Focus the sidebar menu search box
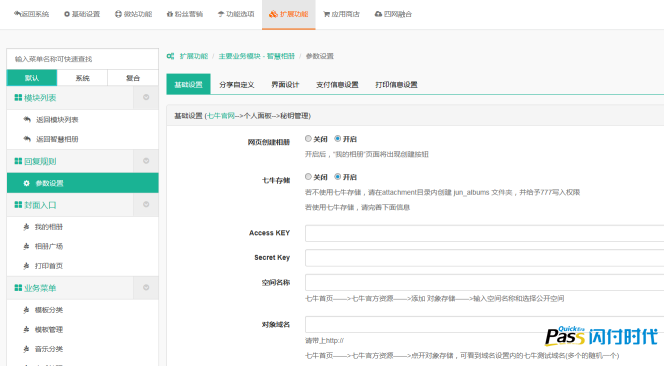This screenshot has width=664, height=366. pyautogui.click(x=83, y=59)
